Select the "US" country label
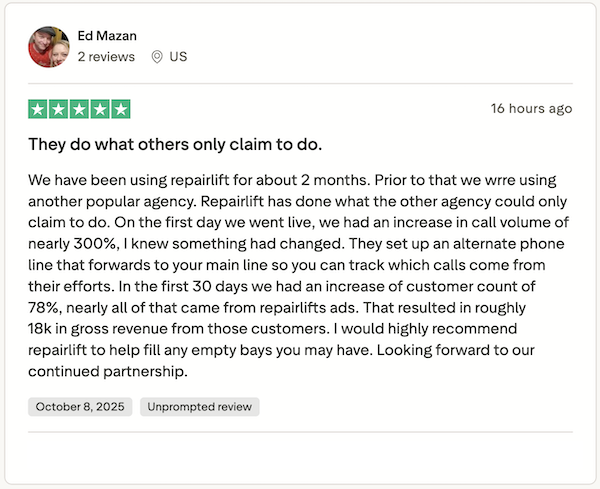Image resolution: width=600 pixels, height=489 pixels. [x=179, y=57]
